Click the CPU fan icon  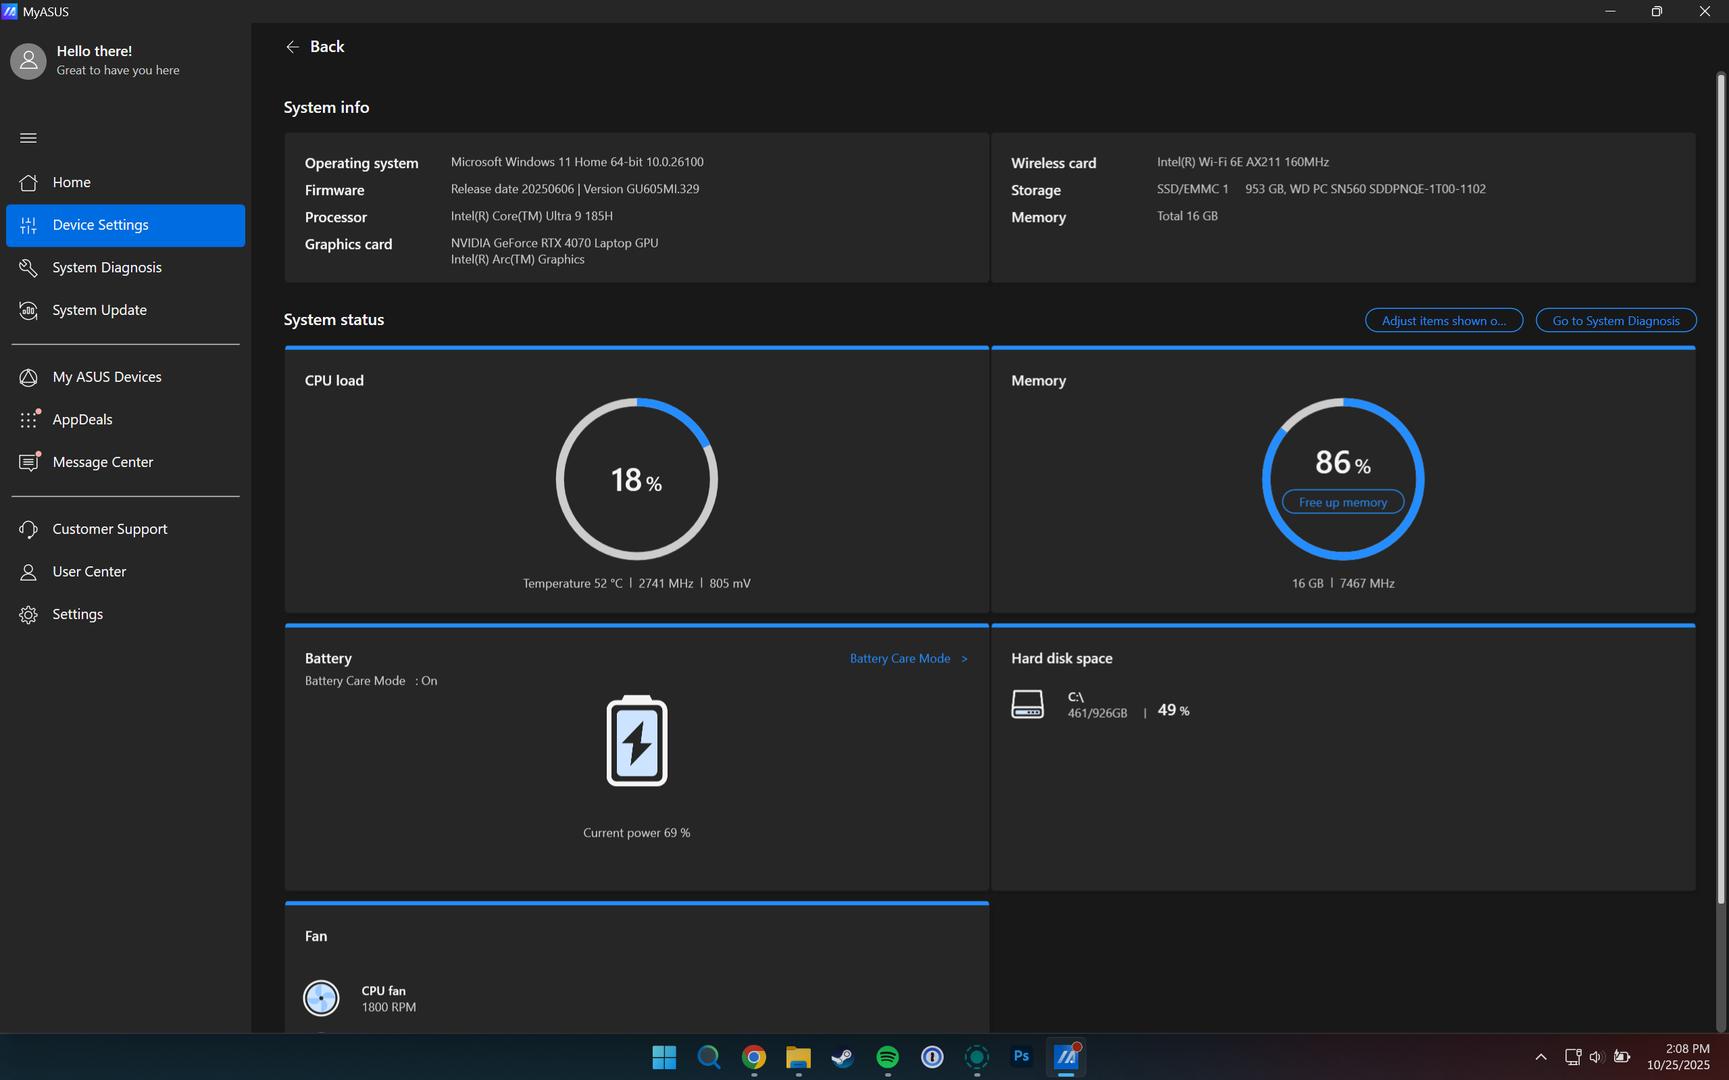tap(321, 998)
